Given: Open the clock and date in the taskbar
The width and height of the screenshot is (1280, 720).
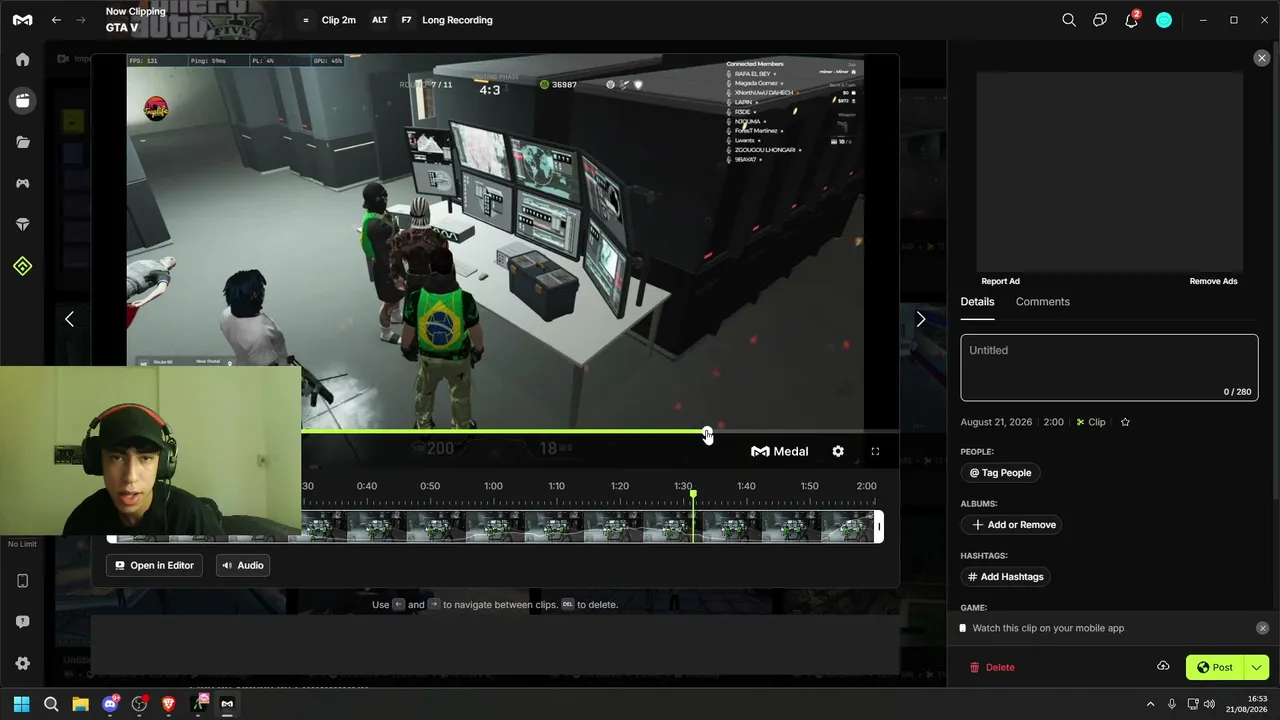Looking at the screenshot, I should [x=1245, y=704].
